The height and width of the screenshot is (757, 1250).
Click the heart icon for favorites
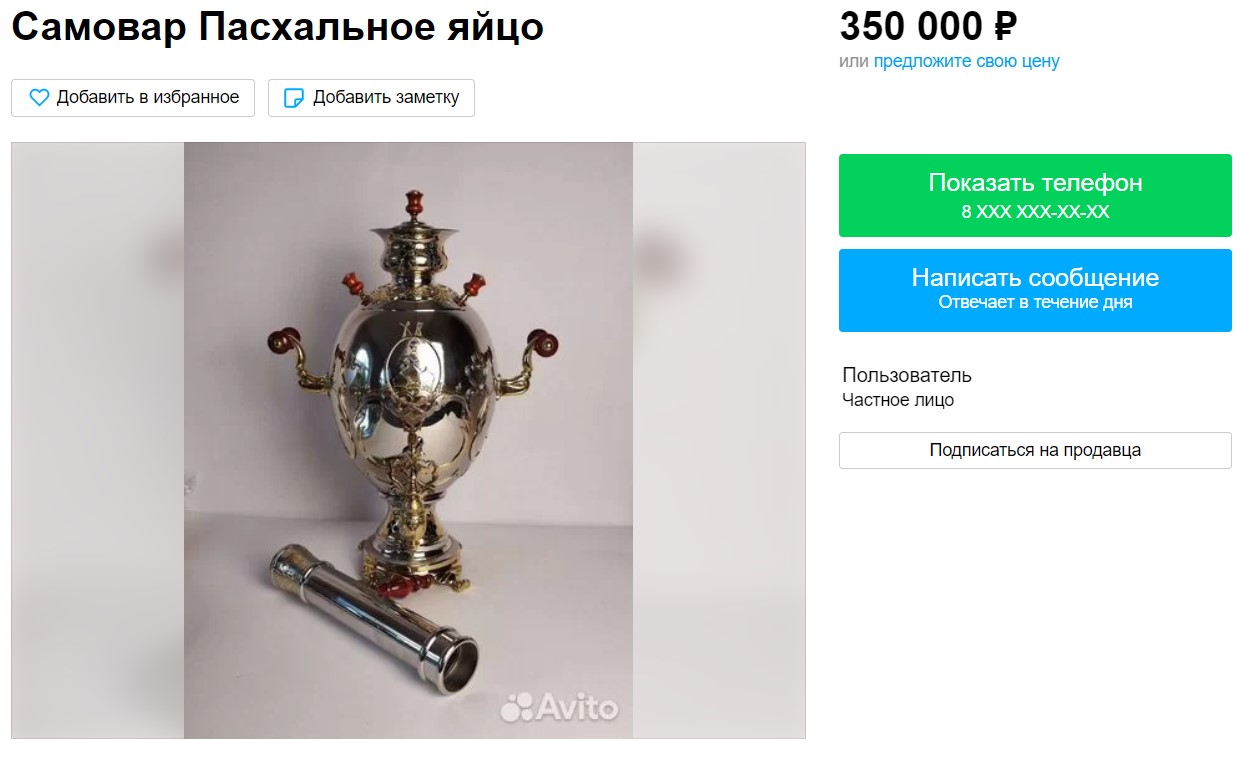tap(39, 98)
